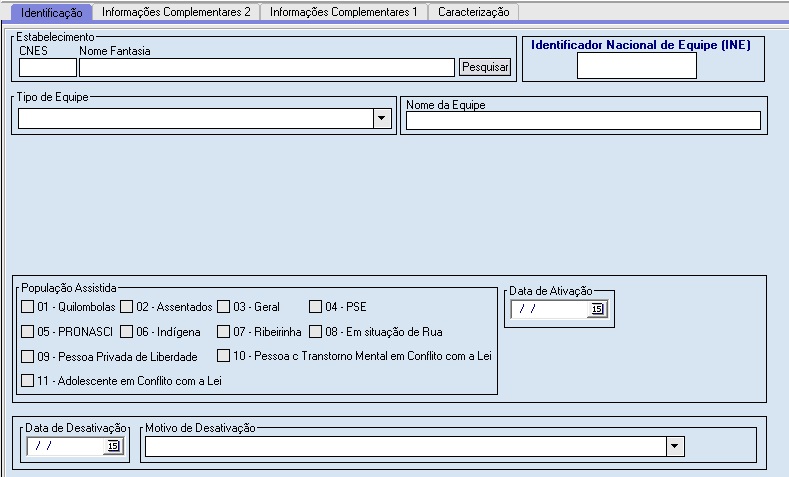Open the Caracterização tab

coord(473,12)
